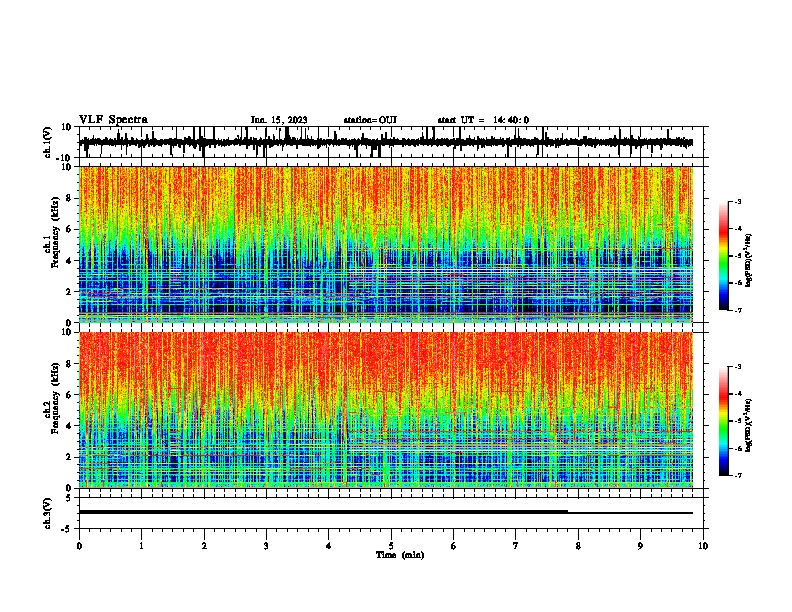
Task: Click the ch.1 spectrogram color scale bar
Action: pyautogui.click(x=724, y=256)
